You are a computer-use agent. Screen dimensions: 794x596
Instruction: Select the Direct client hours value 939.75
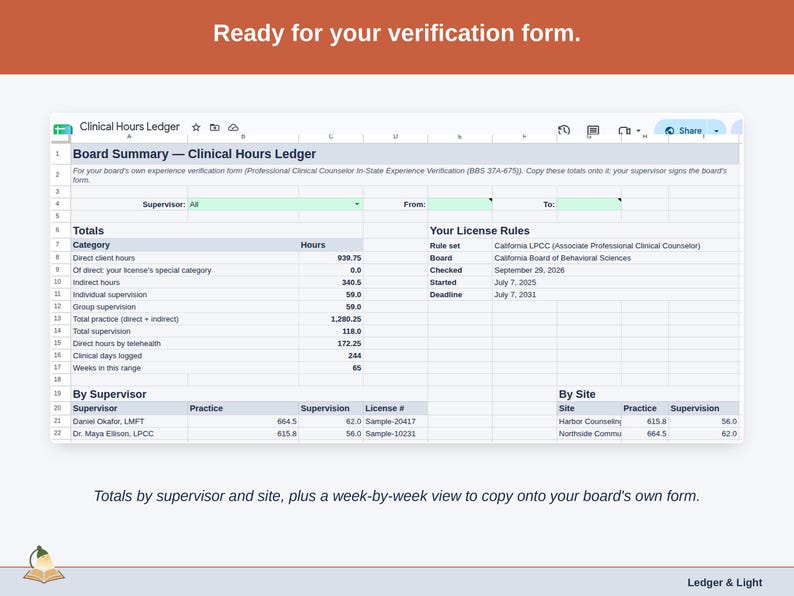tap(331, 258)
